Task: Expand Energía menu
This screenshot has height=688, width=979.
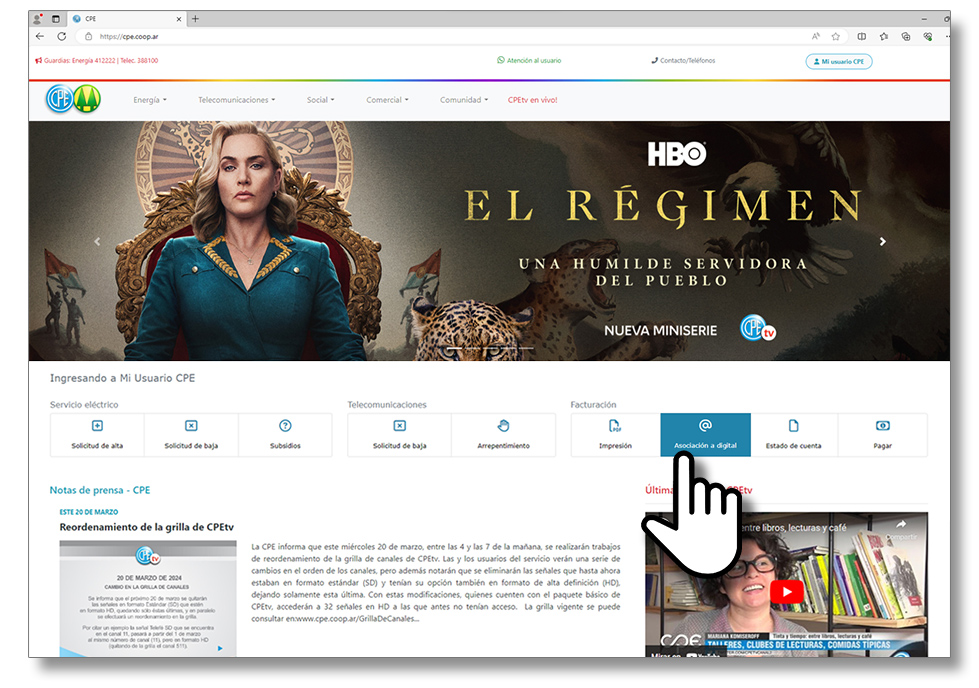Action: click(x=150, y=100)
